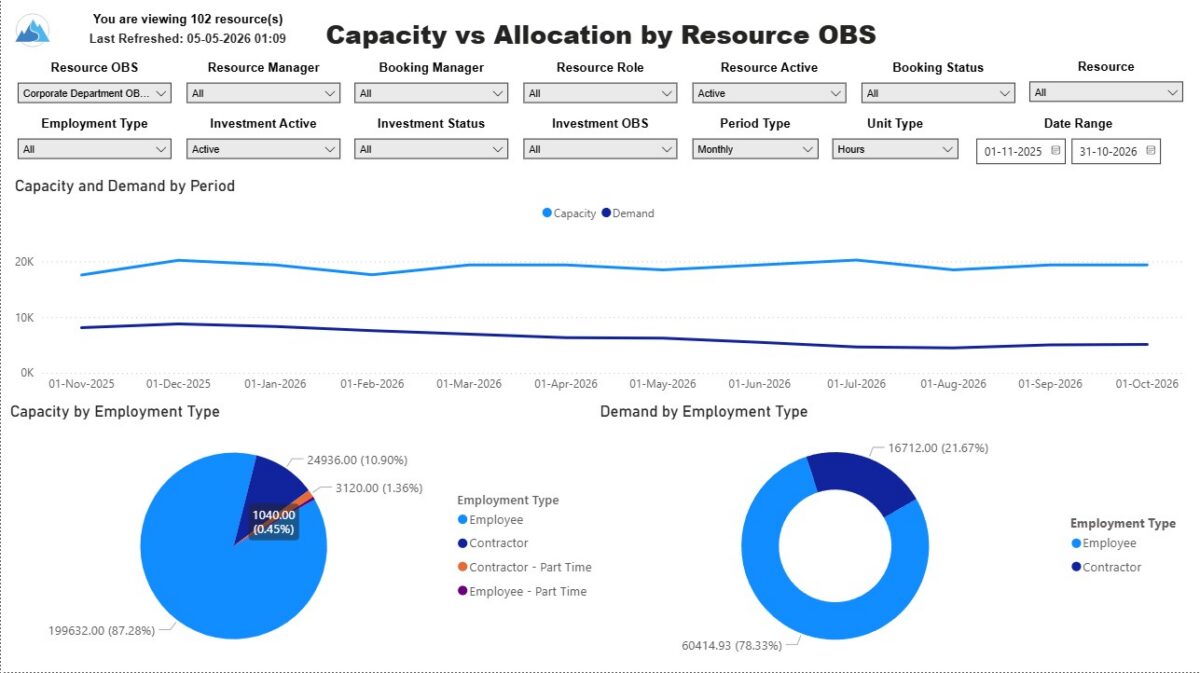
Task: Select Capacity legend marker in line chart
Action: pyautogui.click(x=547, y=213)
